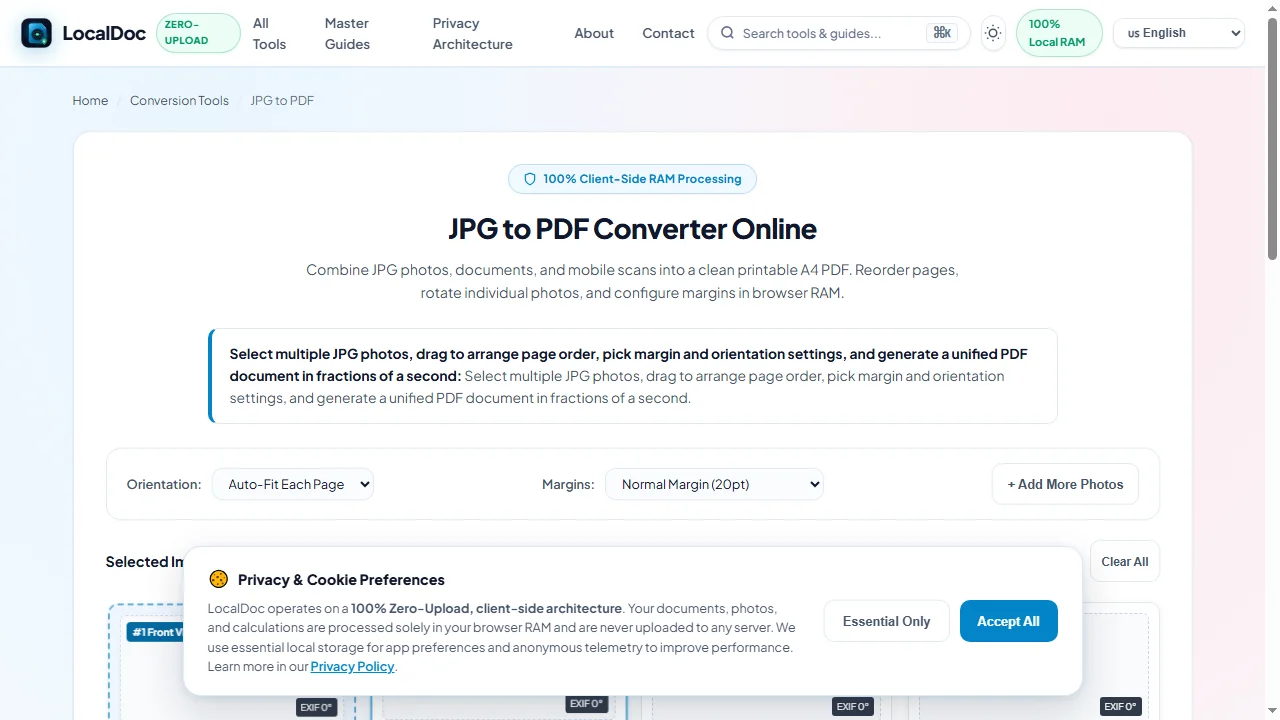Click the shield icon in Client-Side badge

click(x=530, y=179)
